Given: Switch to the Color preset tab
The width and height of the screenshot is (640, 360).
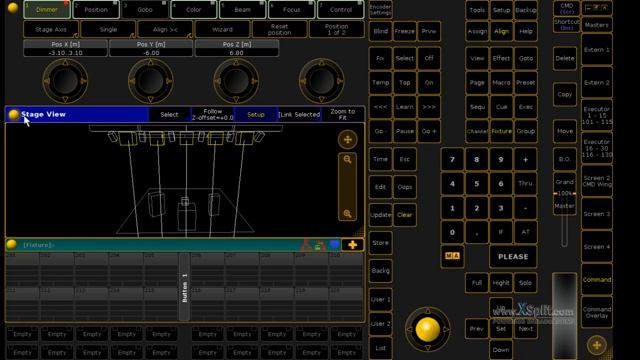Looking at the screenshot, I should coord(194,10).
